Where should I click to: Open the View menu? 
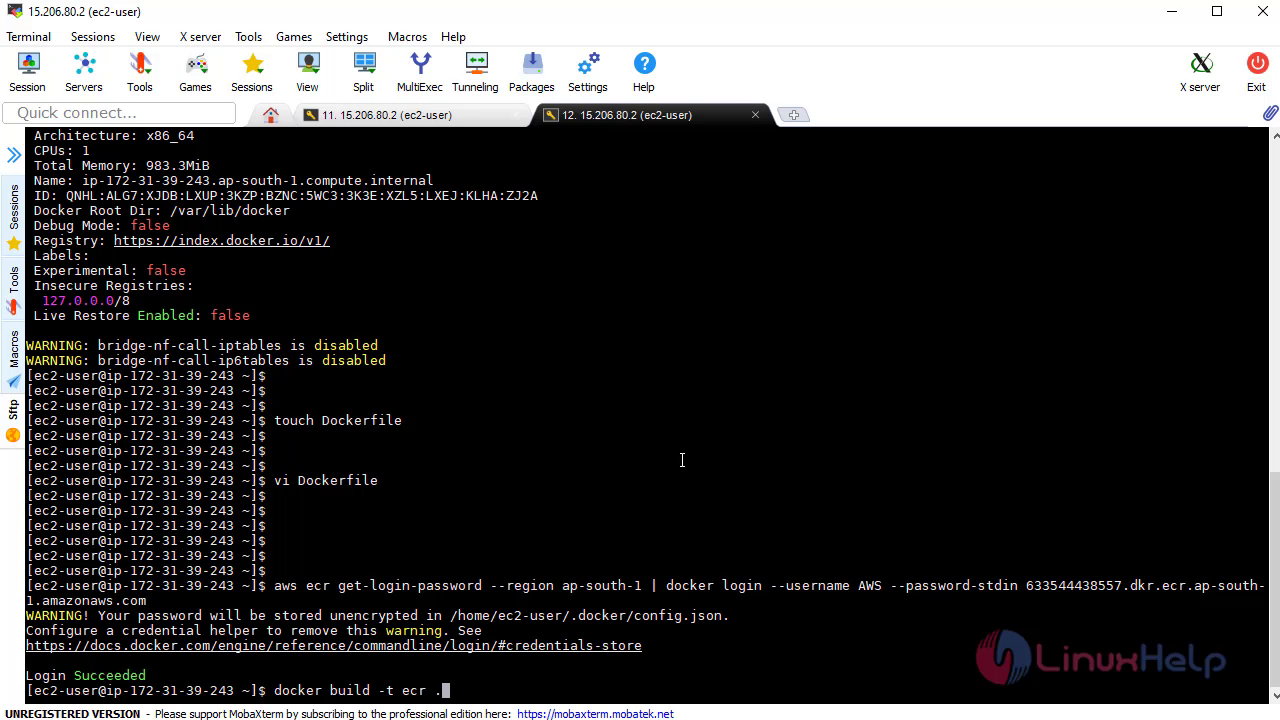[x=147, y=36]
